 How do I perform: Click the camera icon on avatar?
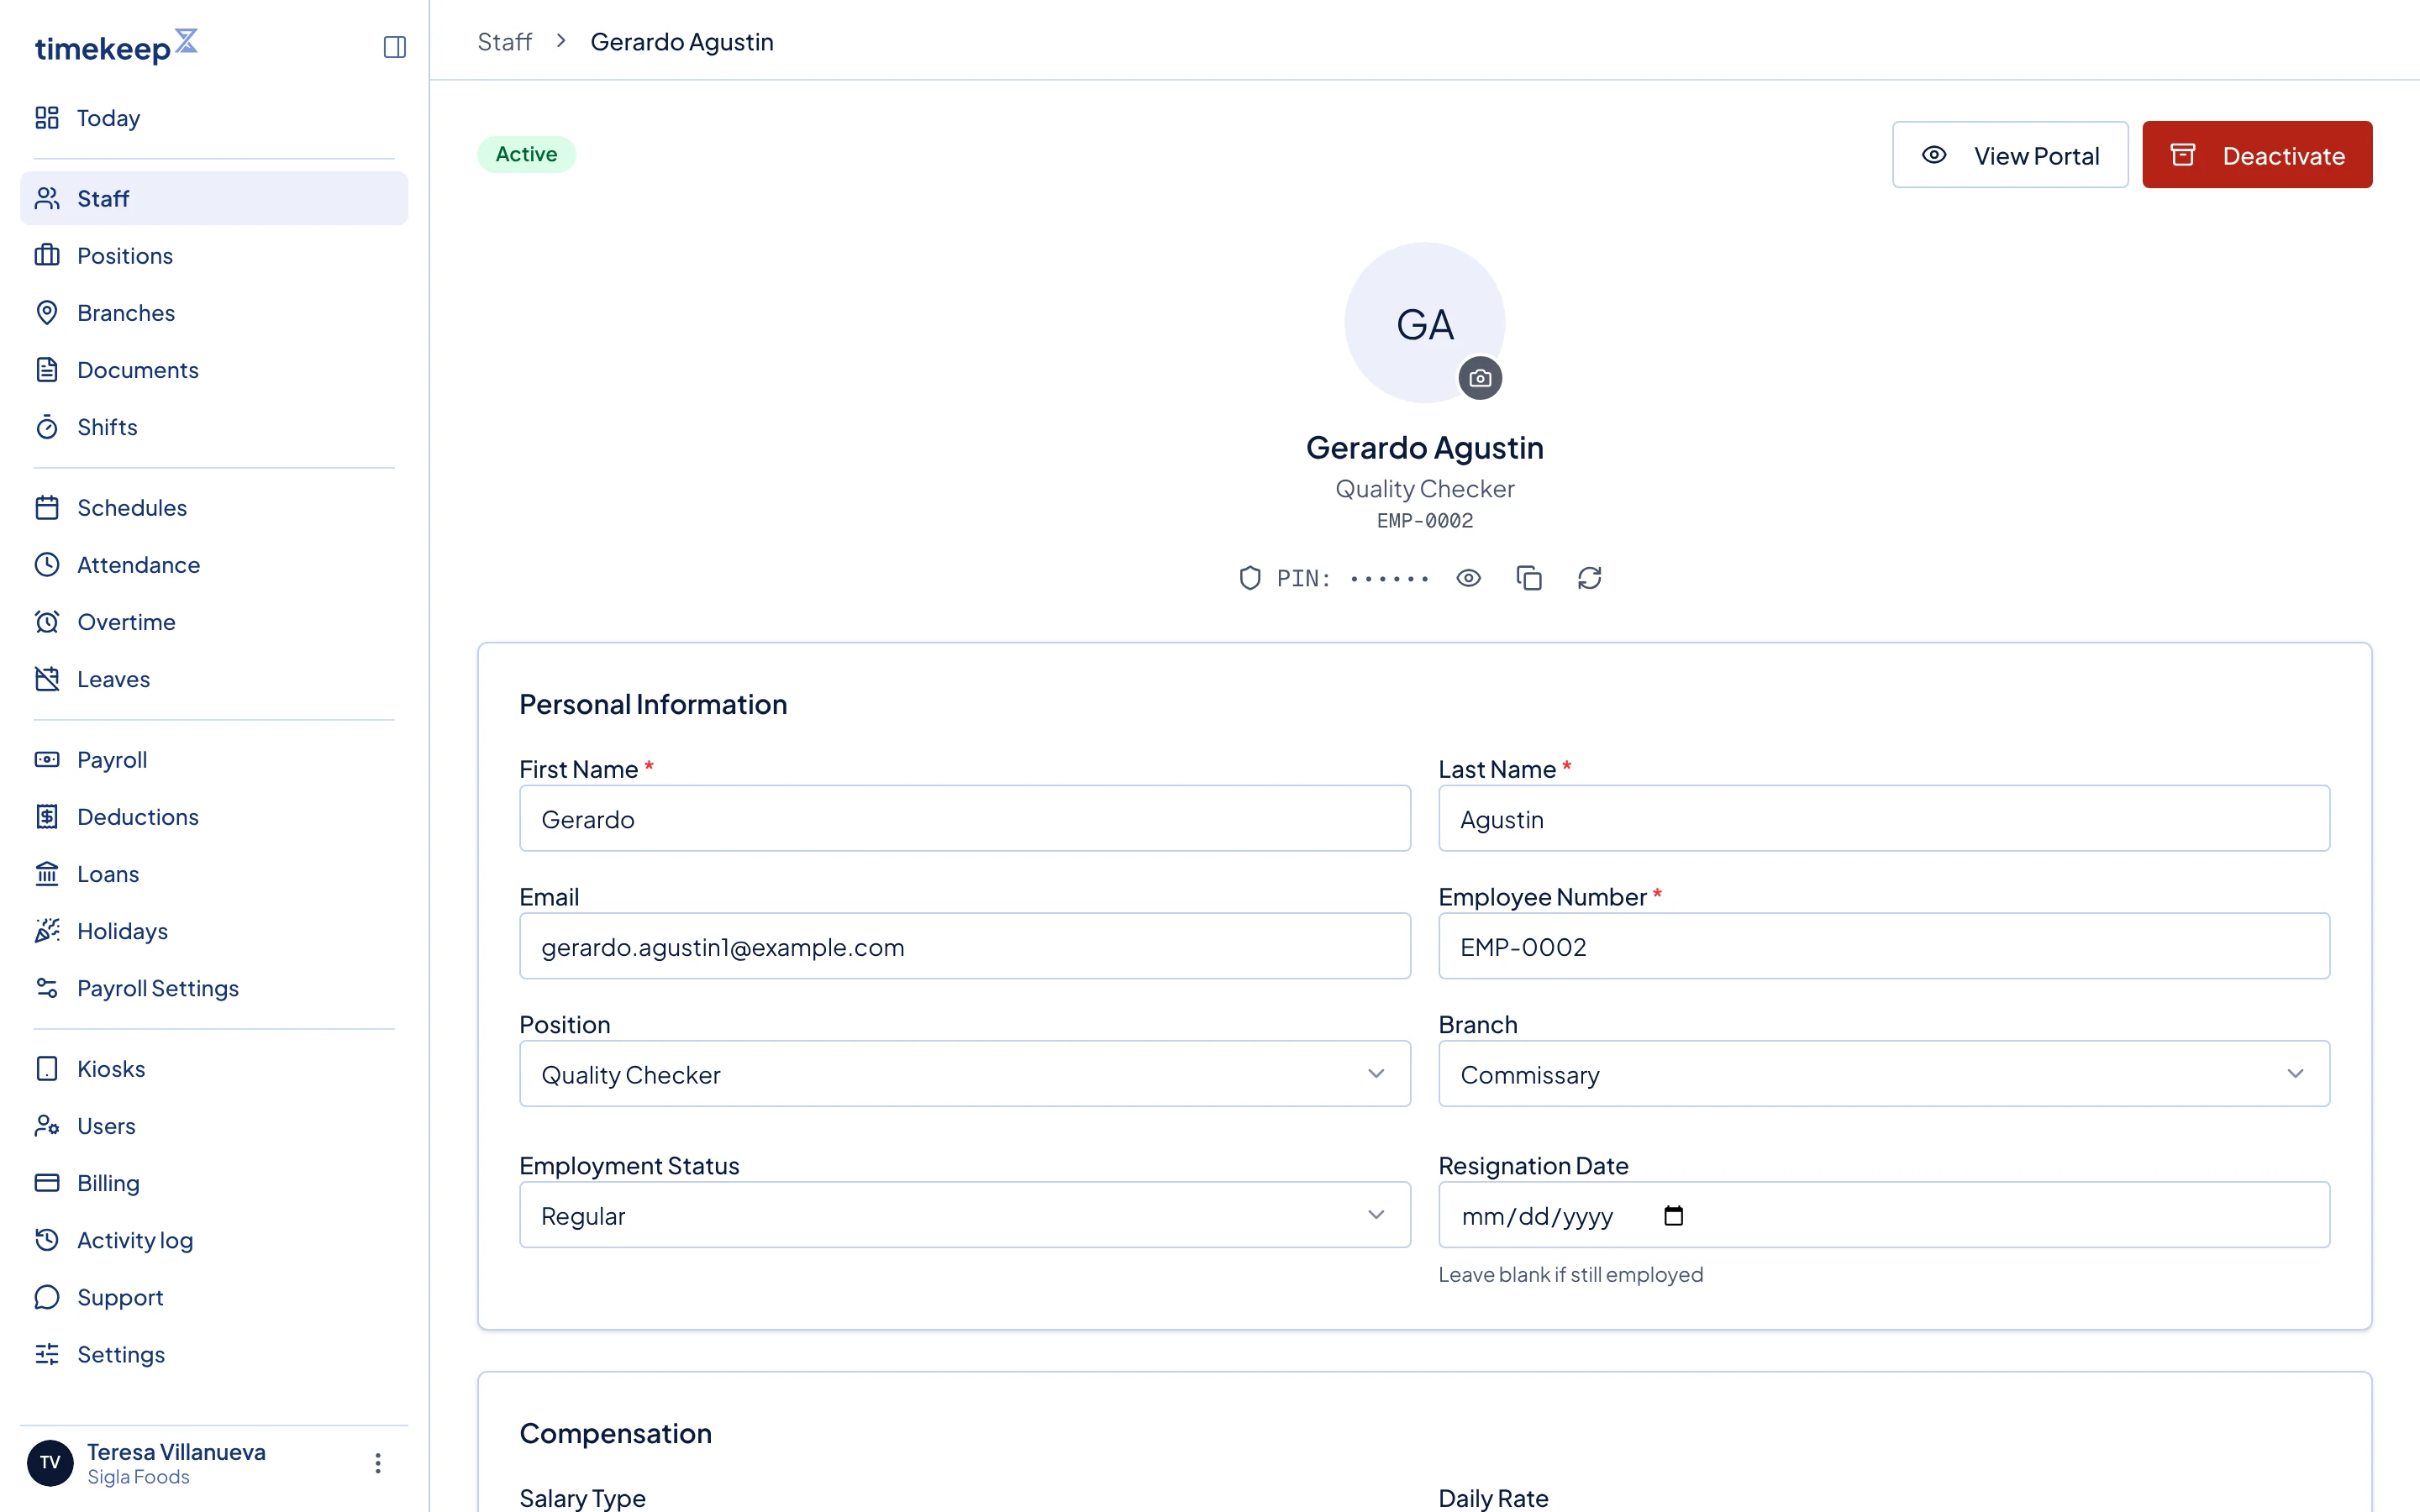coord(1480,378)
